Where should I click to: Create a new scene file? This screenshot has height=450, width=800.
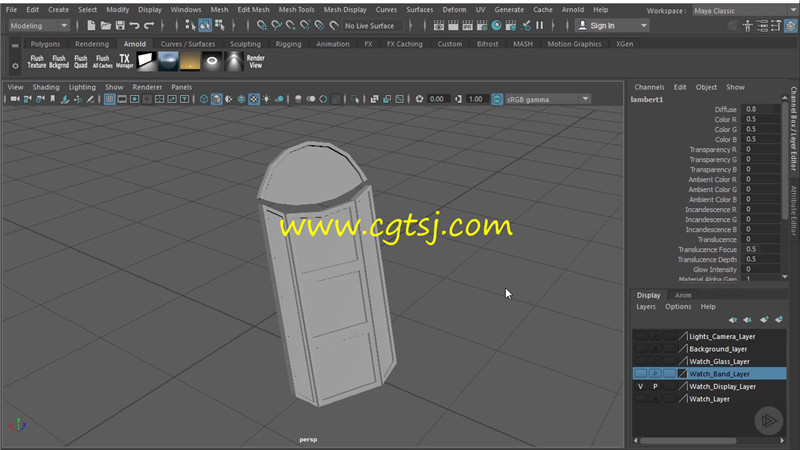point(91,25)
